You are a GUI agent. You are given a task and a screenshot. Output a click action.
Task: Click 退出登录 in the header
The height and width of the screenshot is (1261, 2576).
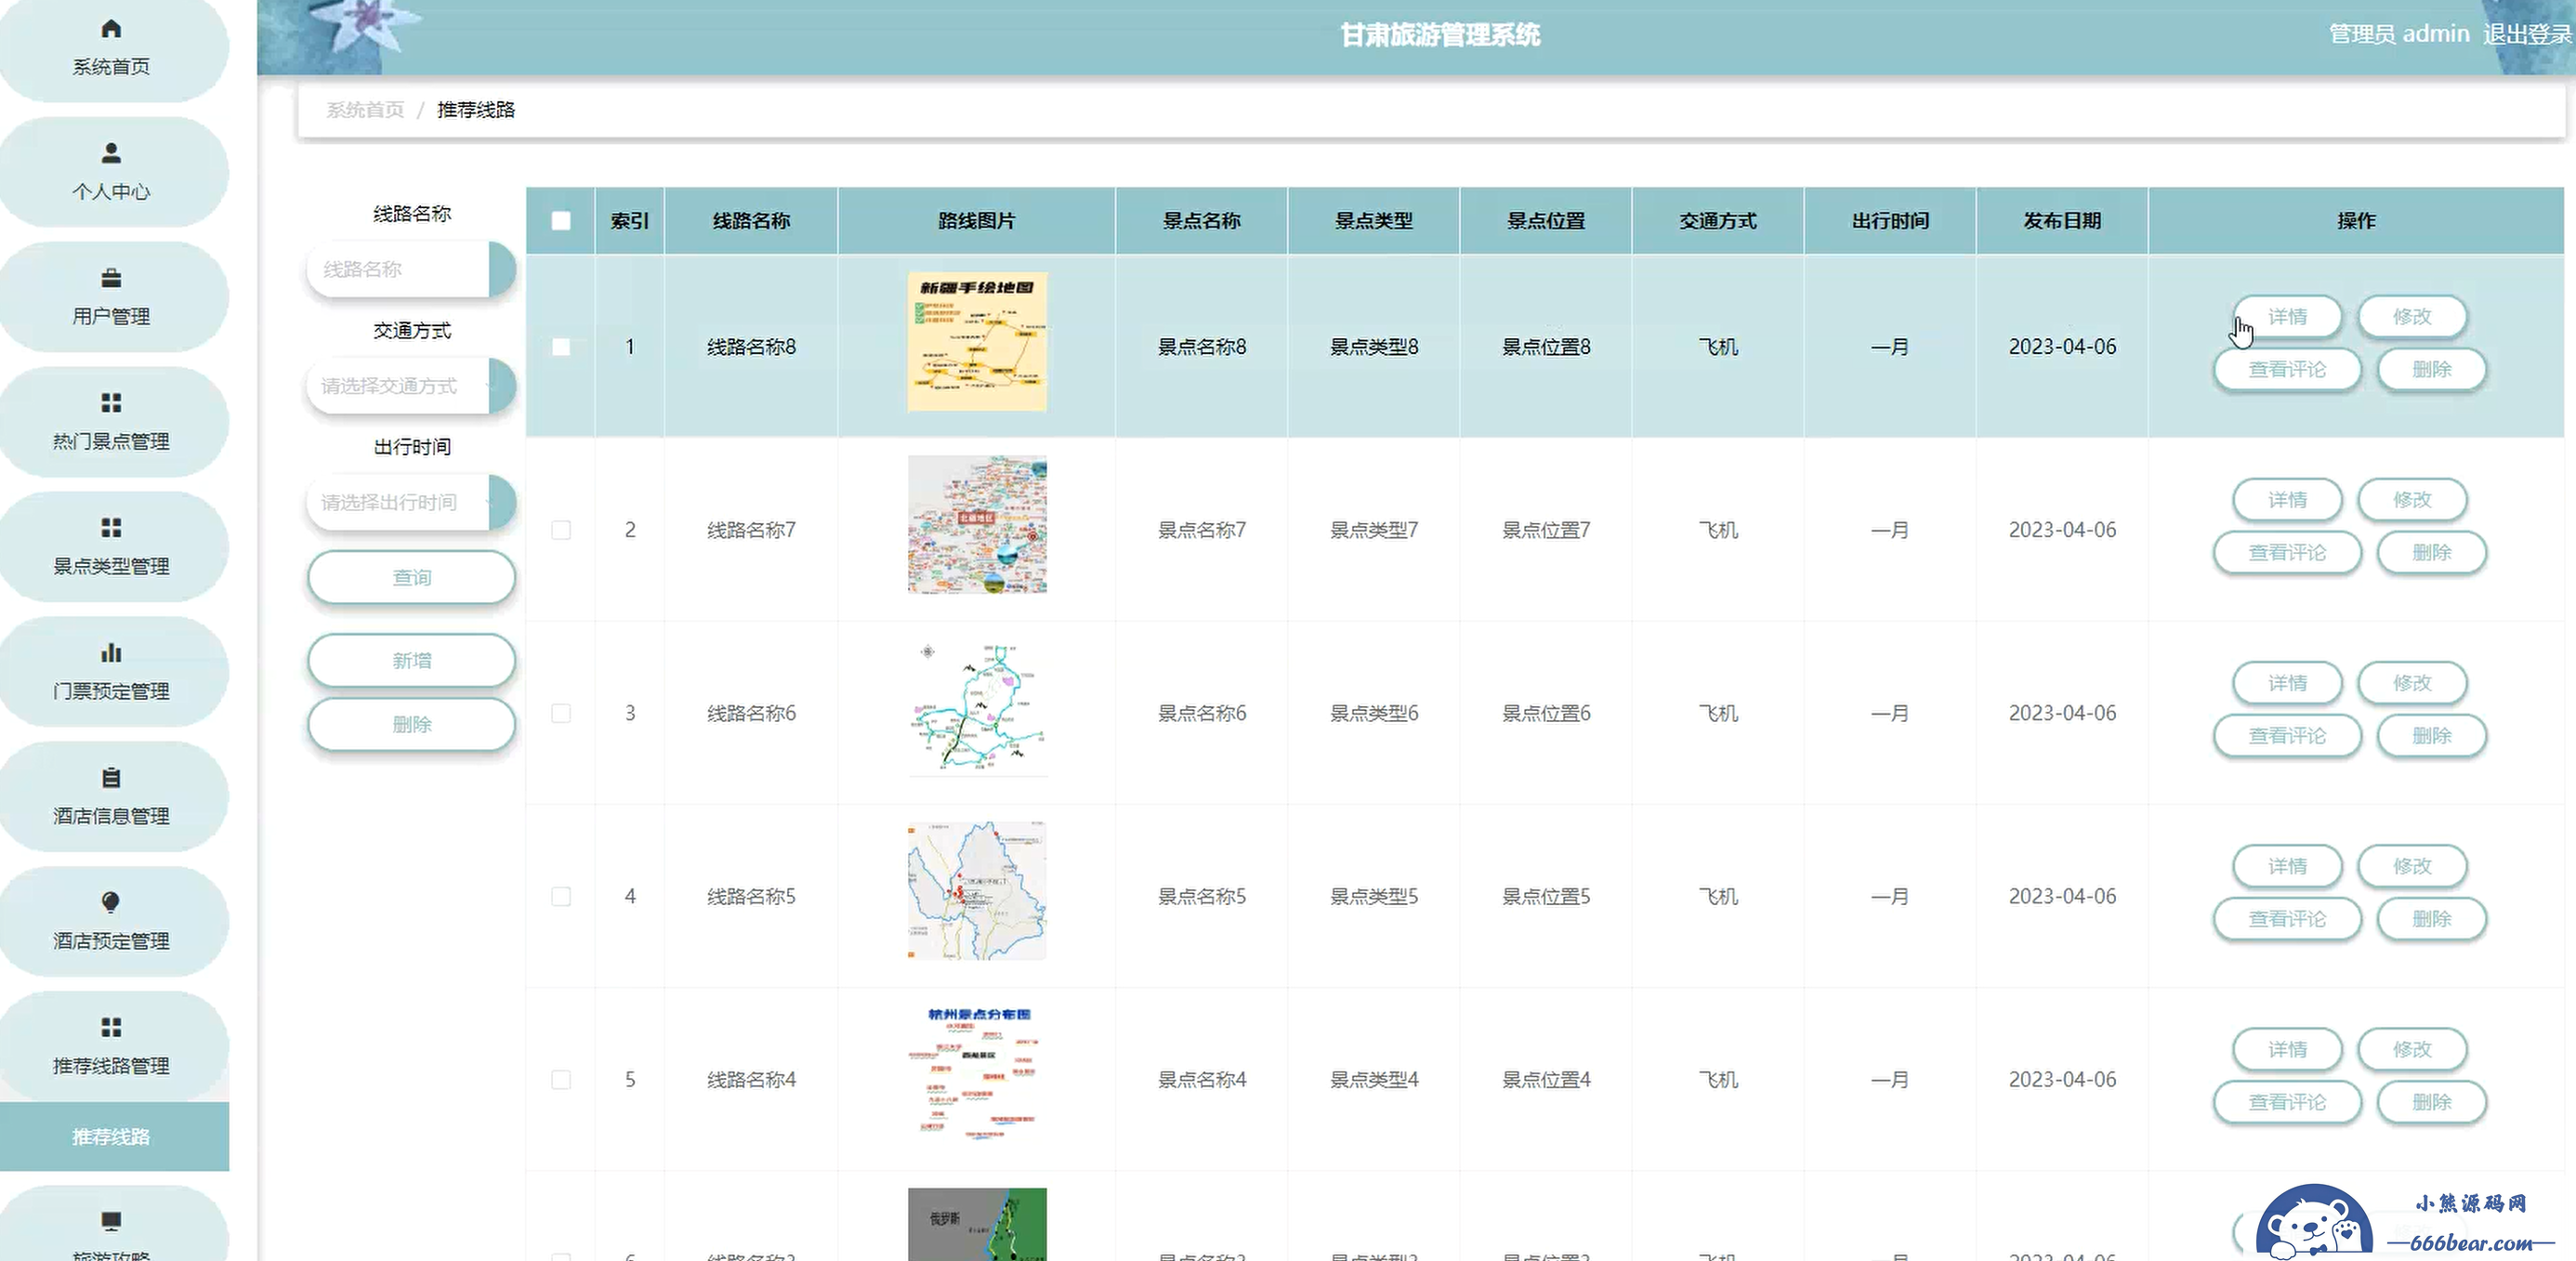2527,34
